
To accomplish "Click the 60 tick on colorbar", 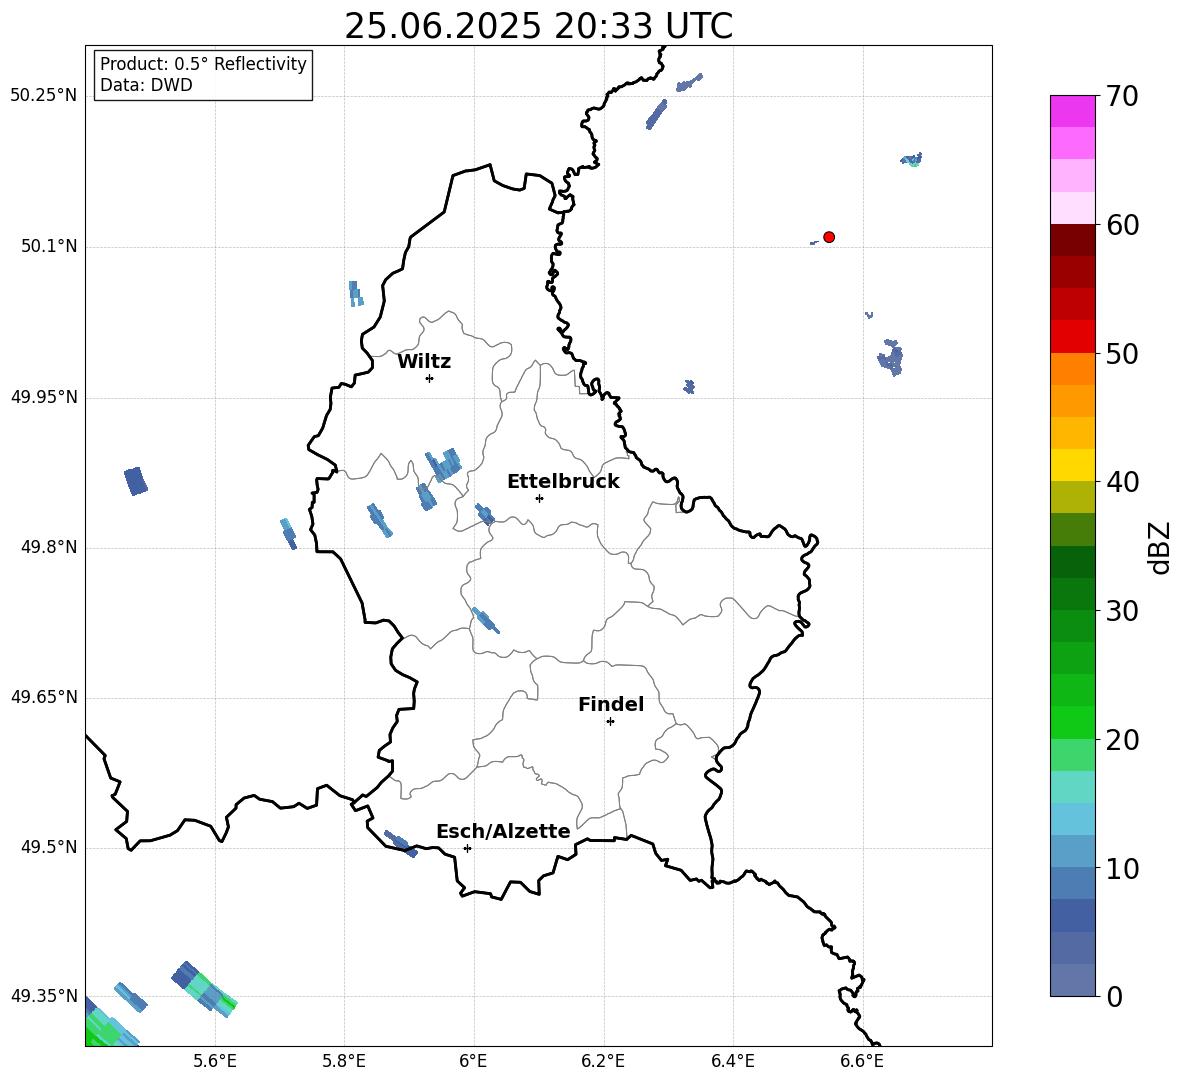I will click(1122, 225).
